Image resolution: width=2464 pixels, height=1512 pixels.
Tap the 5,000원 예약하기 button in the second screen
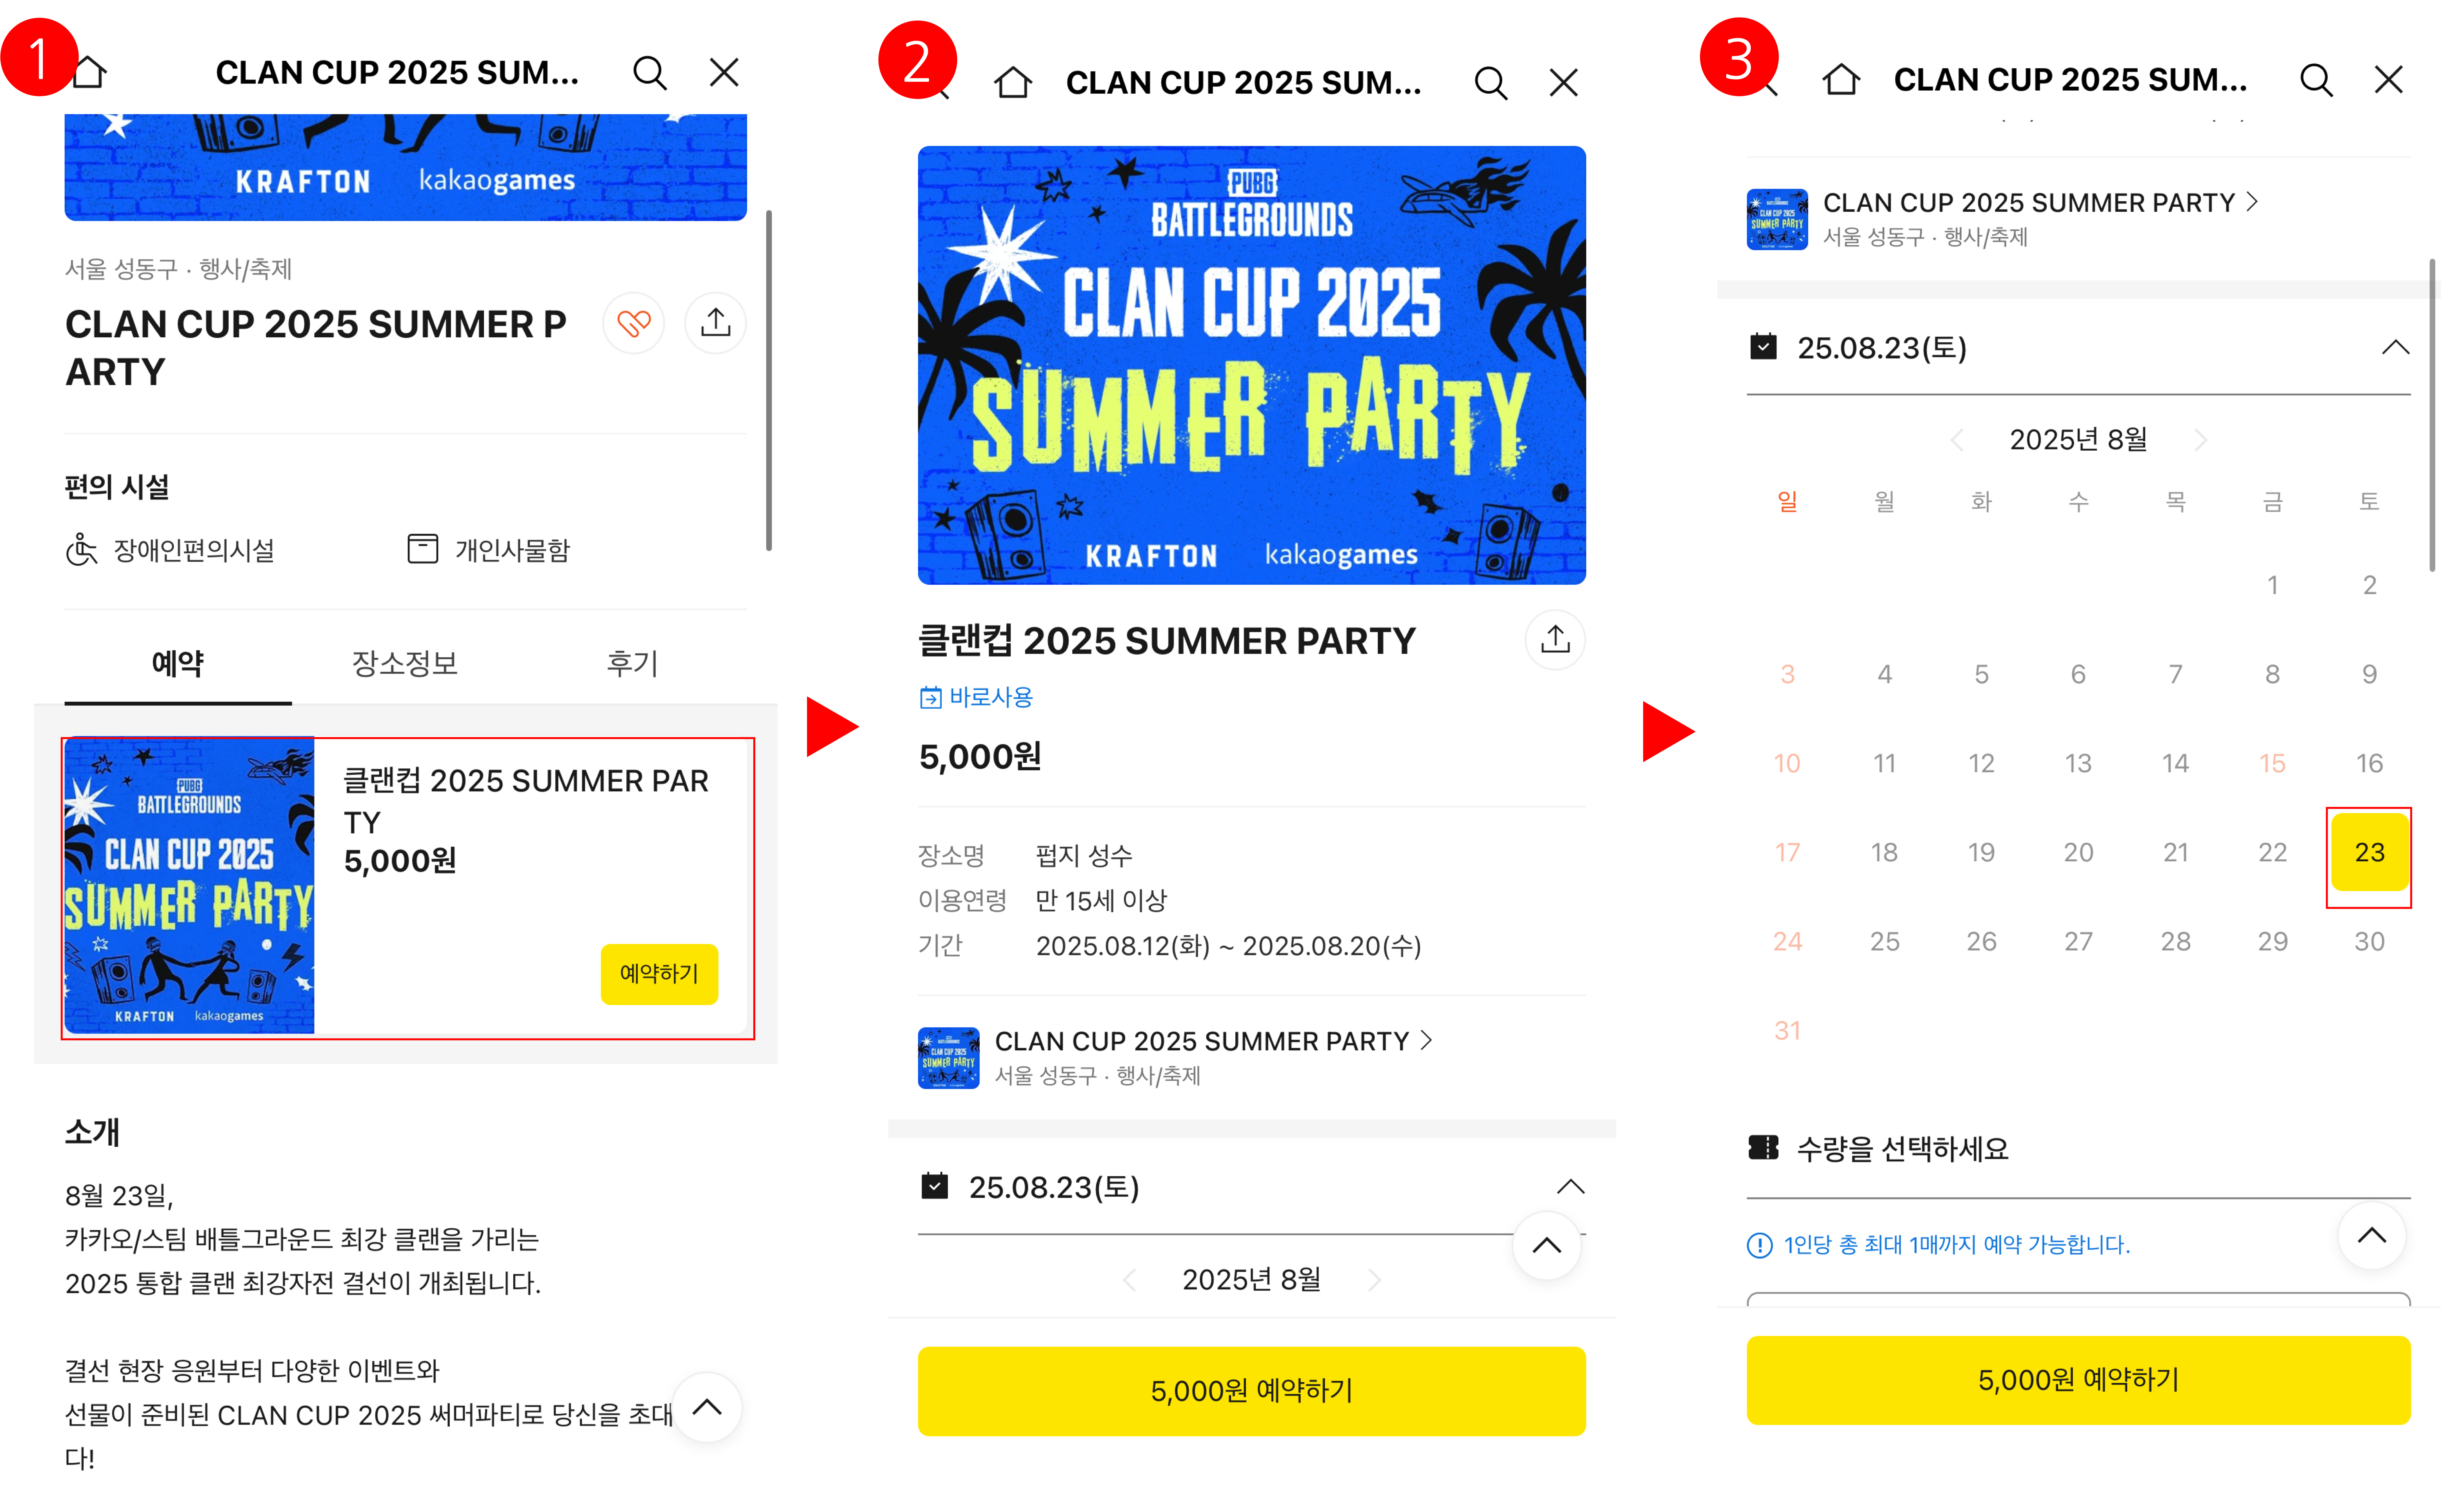[1251, 1391]
